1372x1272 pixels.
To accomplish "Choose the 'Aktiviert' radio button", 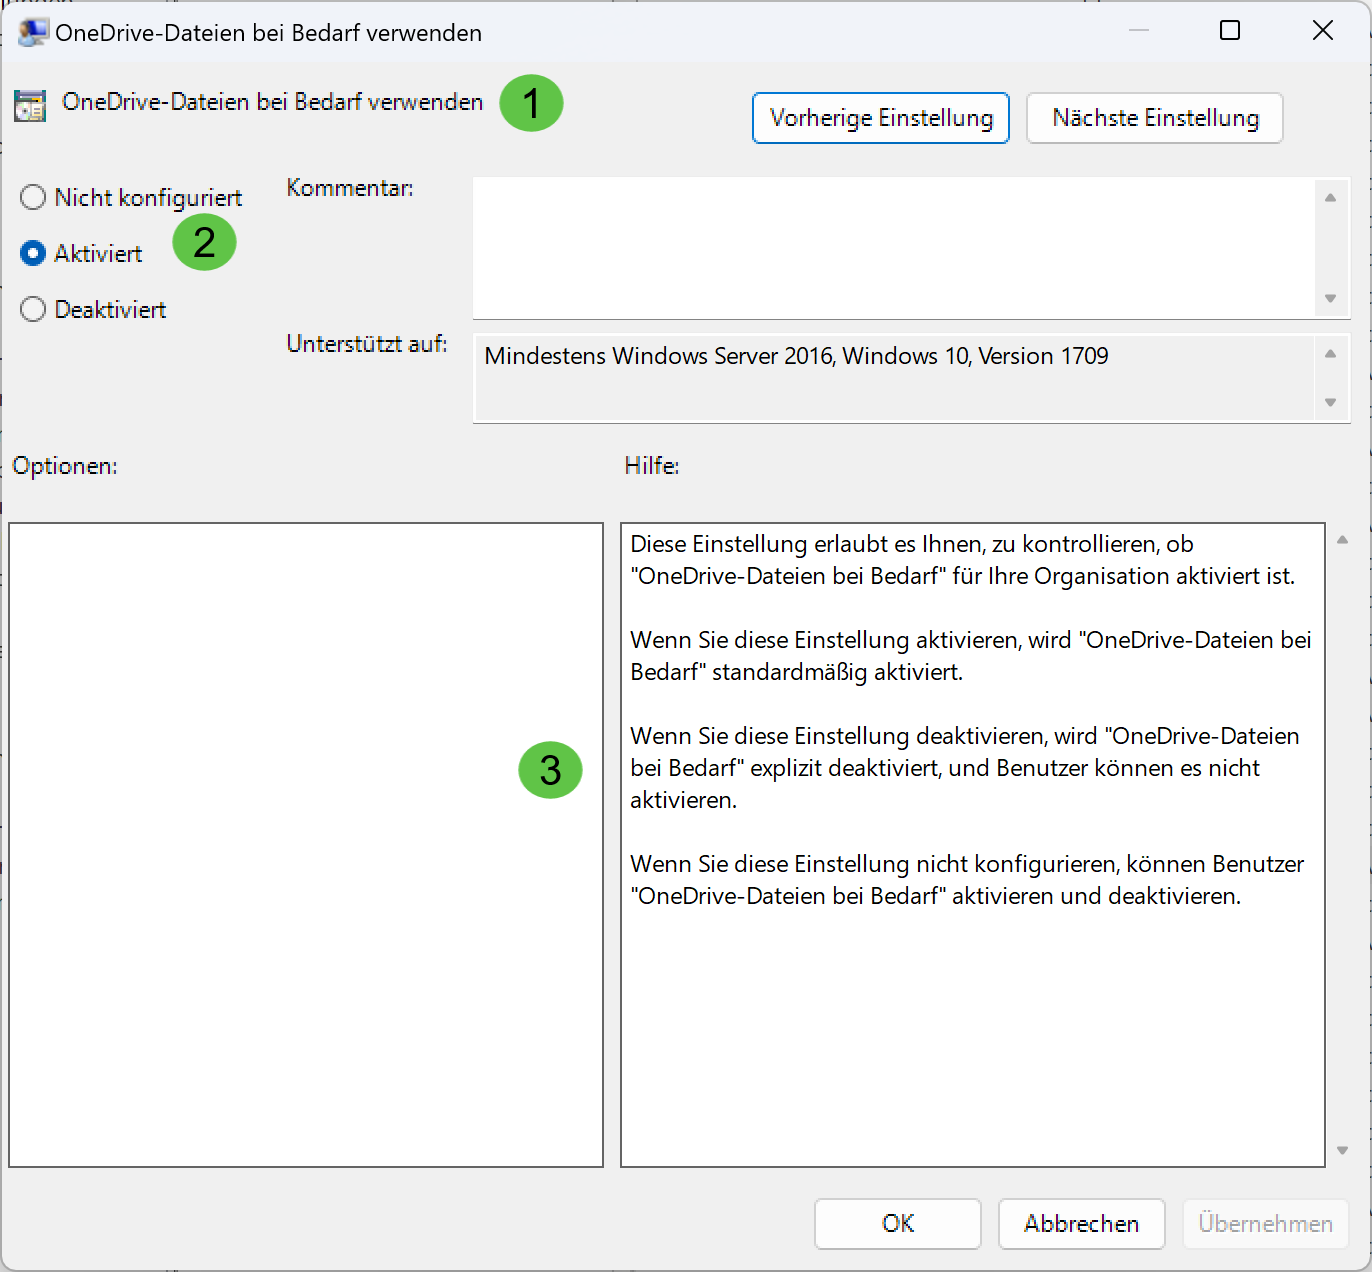I will [34, 254].
